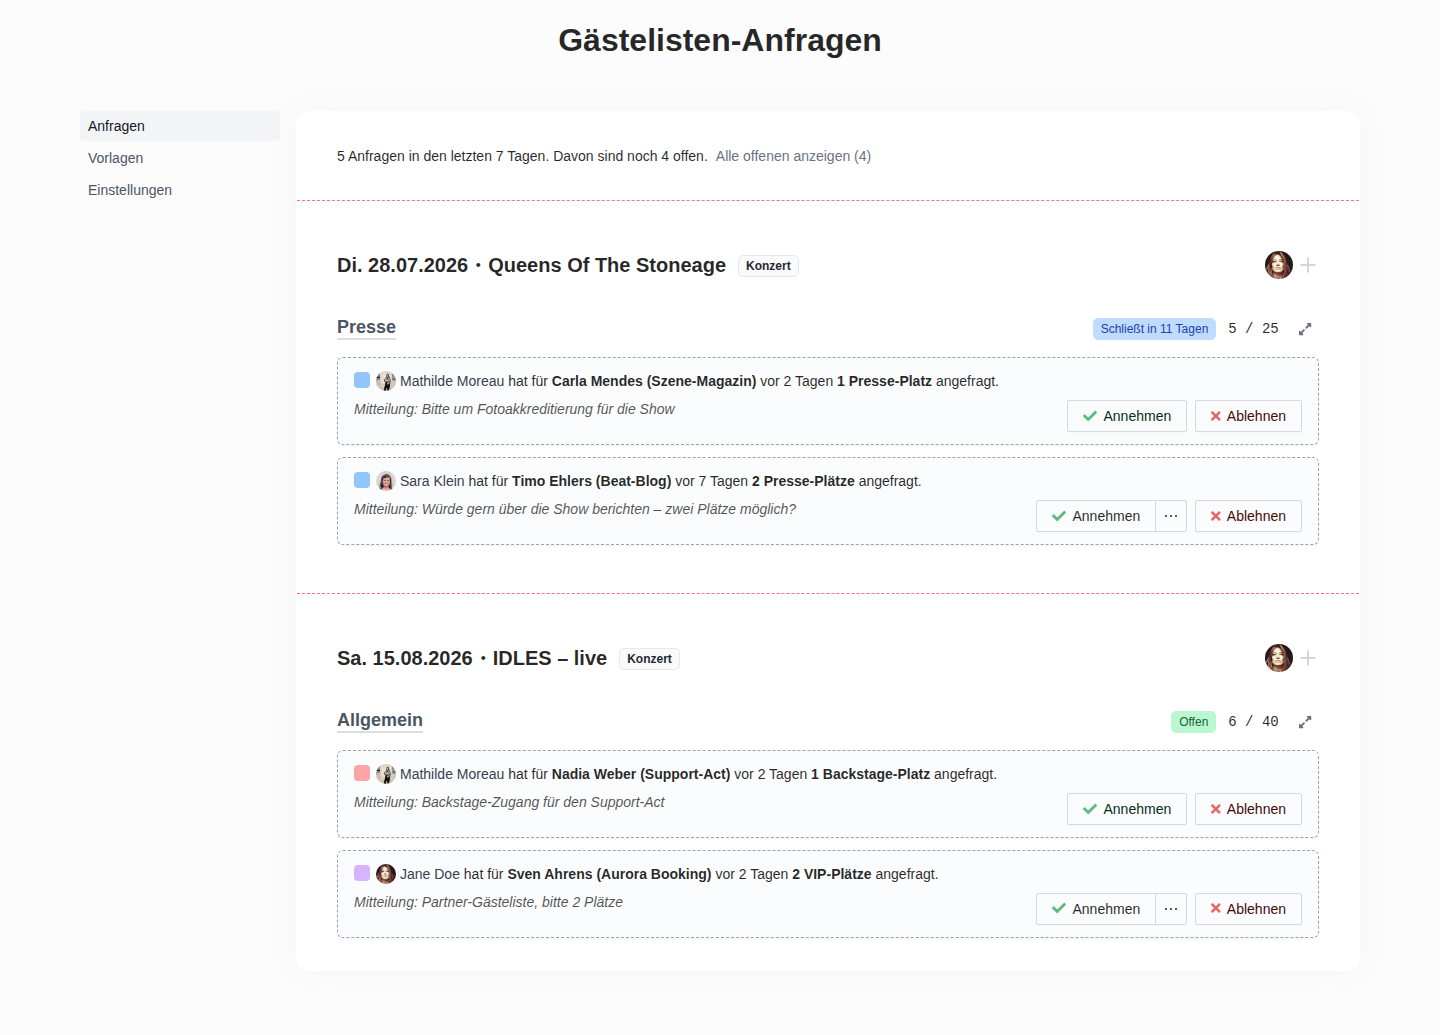The image size is (1440, 1035).
Task: Click organizer avatar on Queens Of The Stoneage
Action: pos(1279,265)
